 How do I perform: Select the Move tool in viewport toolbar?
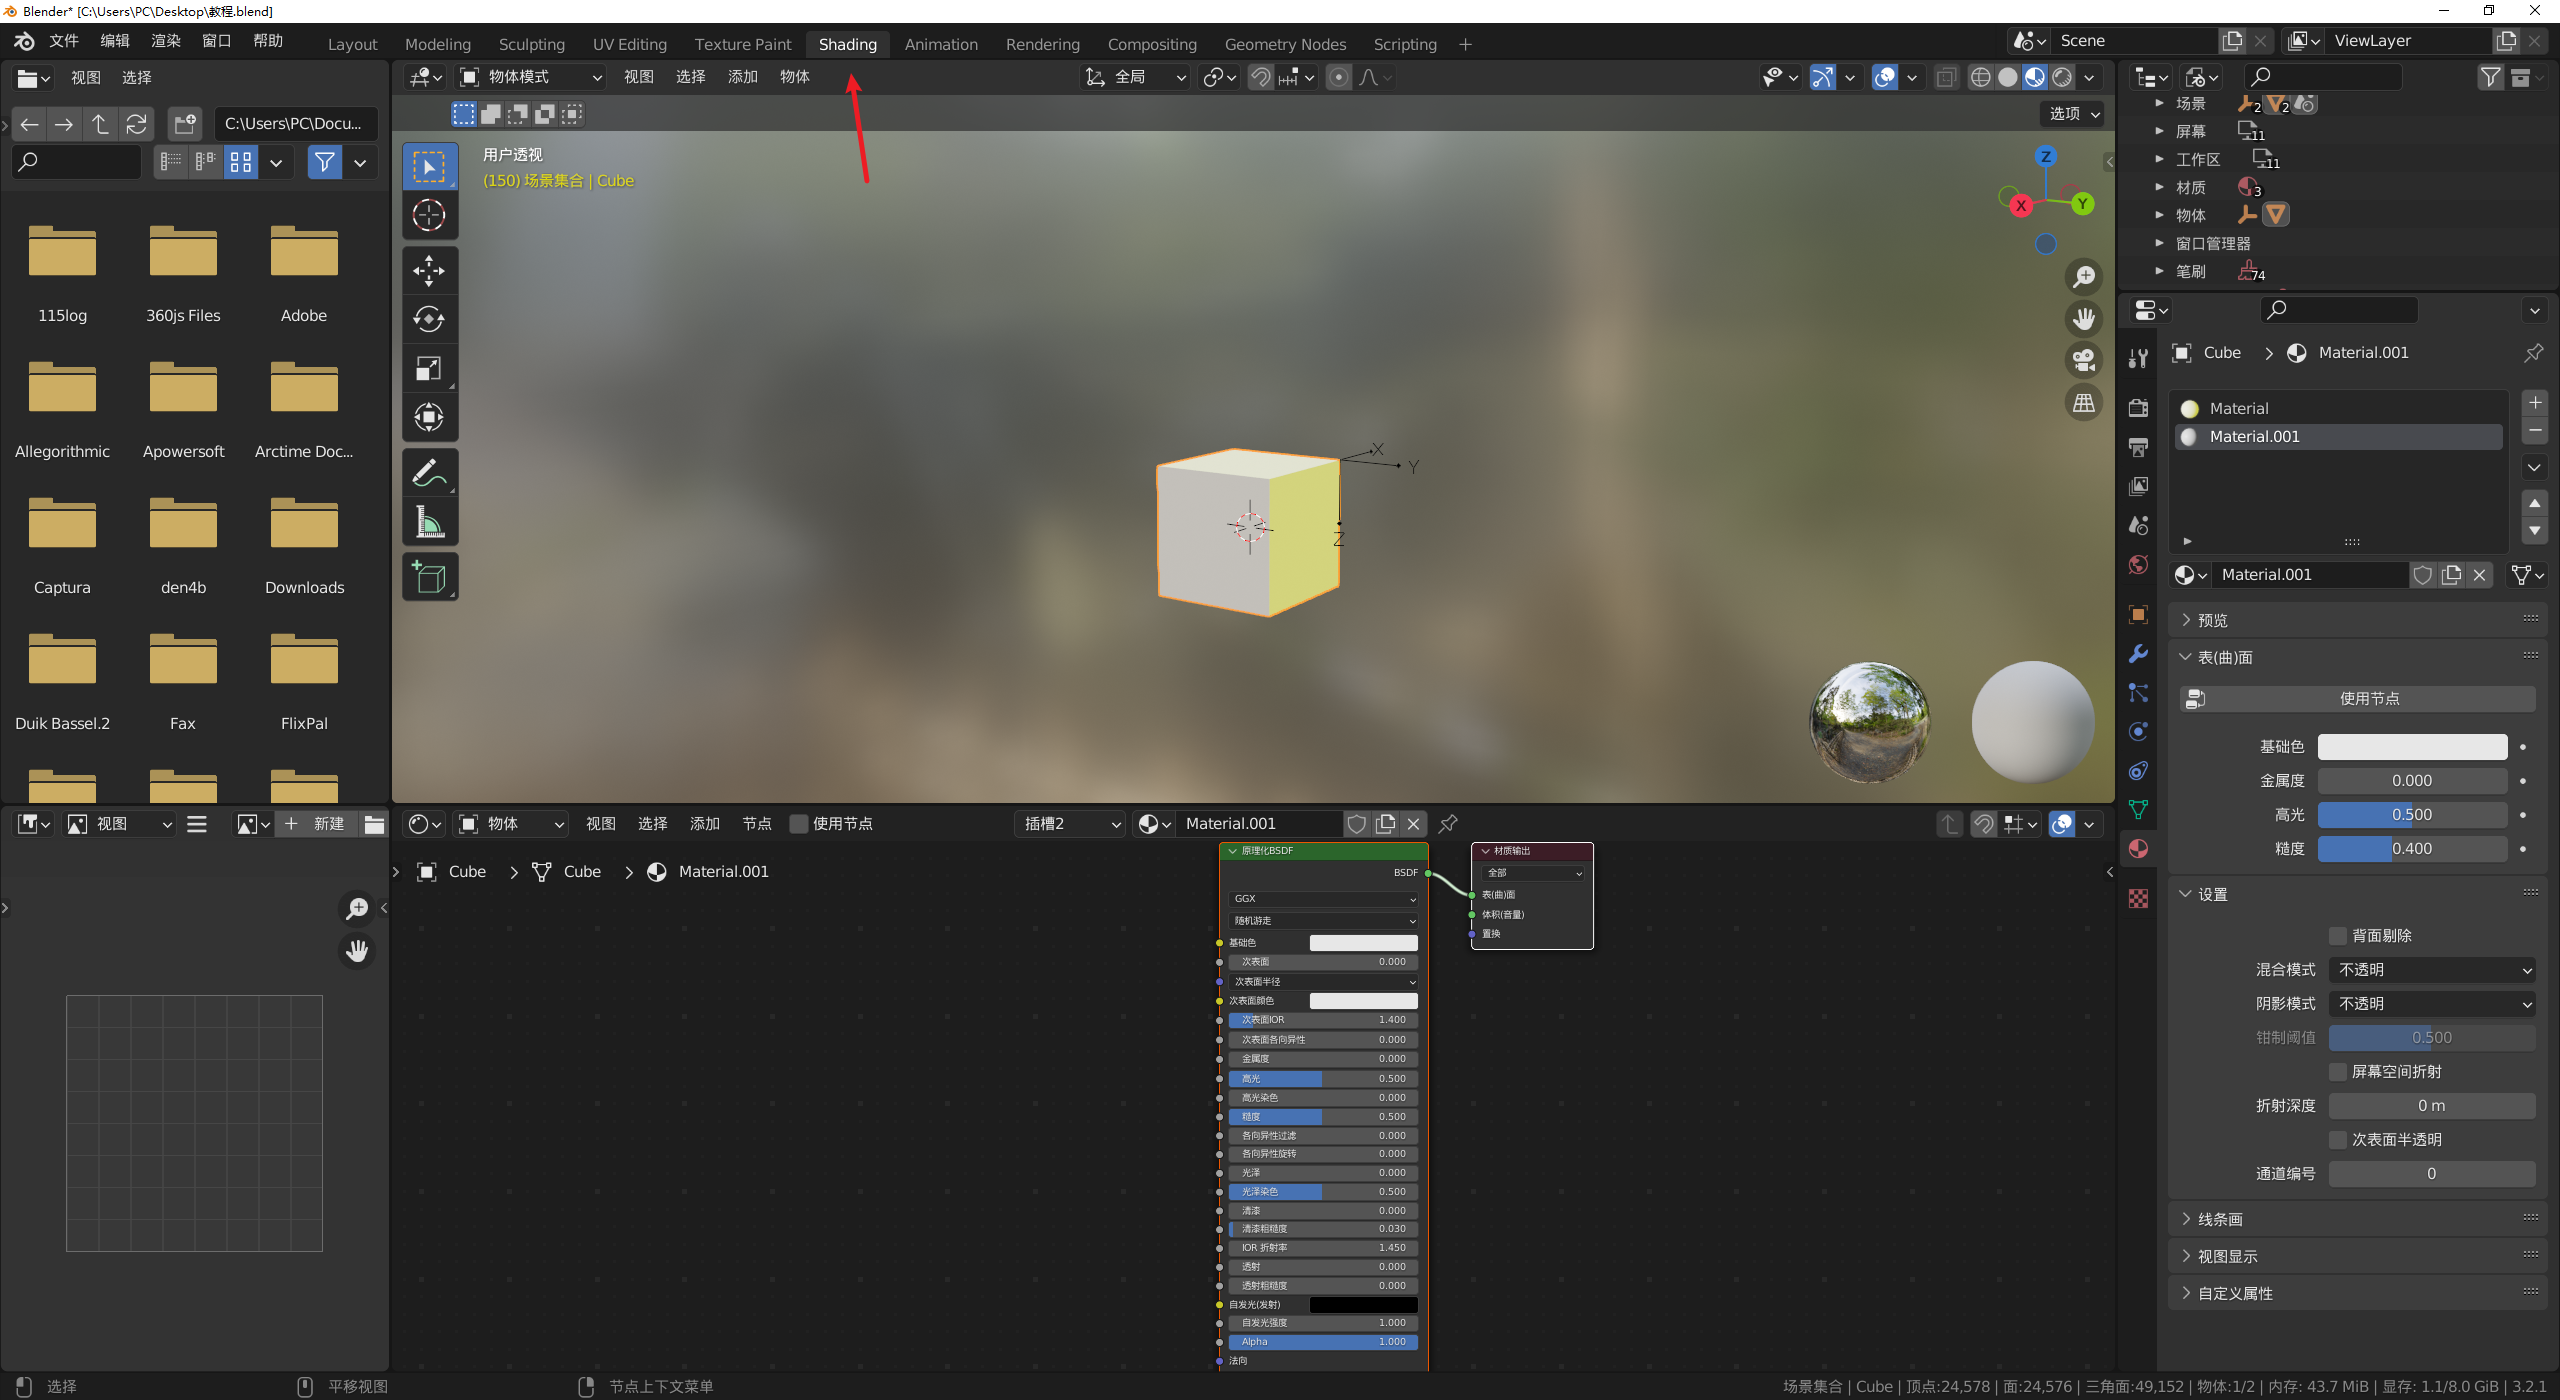pyautogui.click(x=429, y=271)
